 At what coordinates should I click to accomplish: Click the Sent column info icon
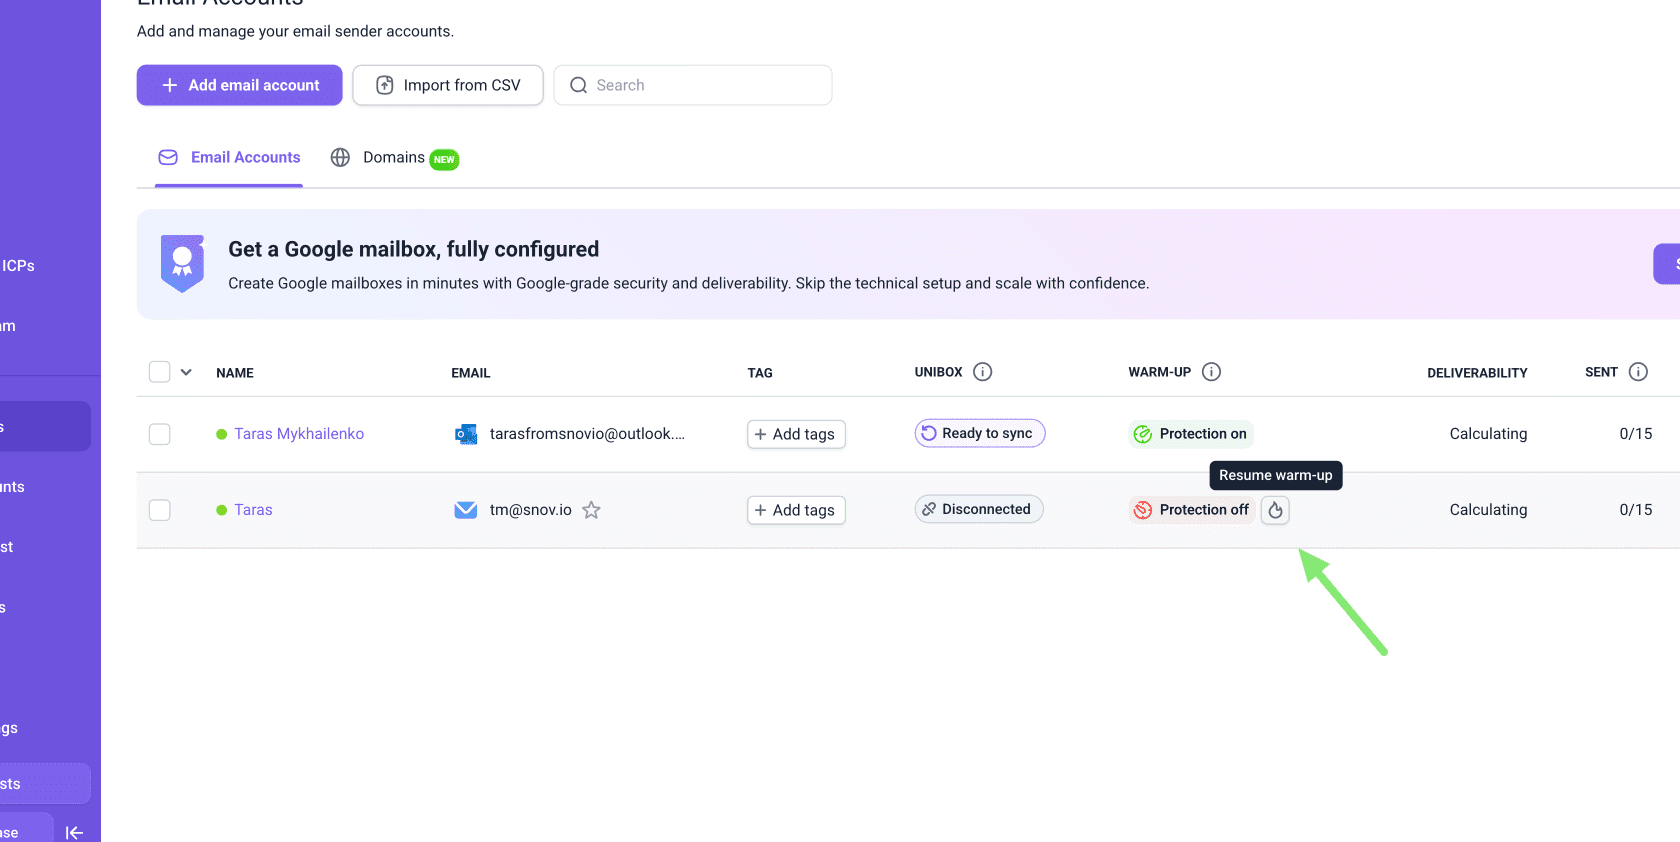click(1638, 372)
